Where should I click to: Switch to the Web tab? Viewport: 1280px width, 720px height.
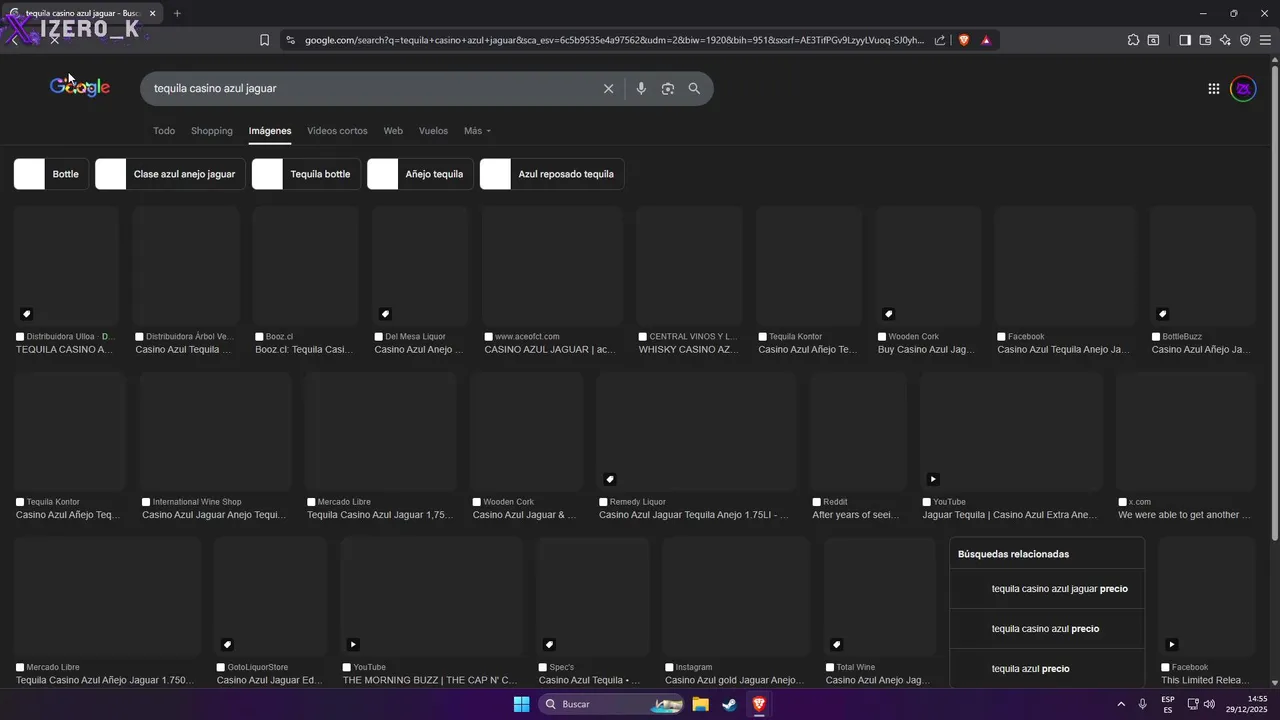[x=393, y=131]
